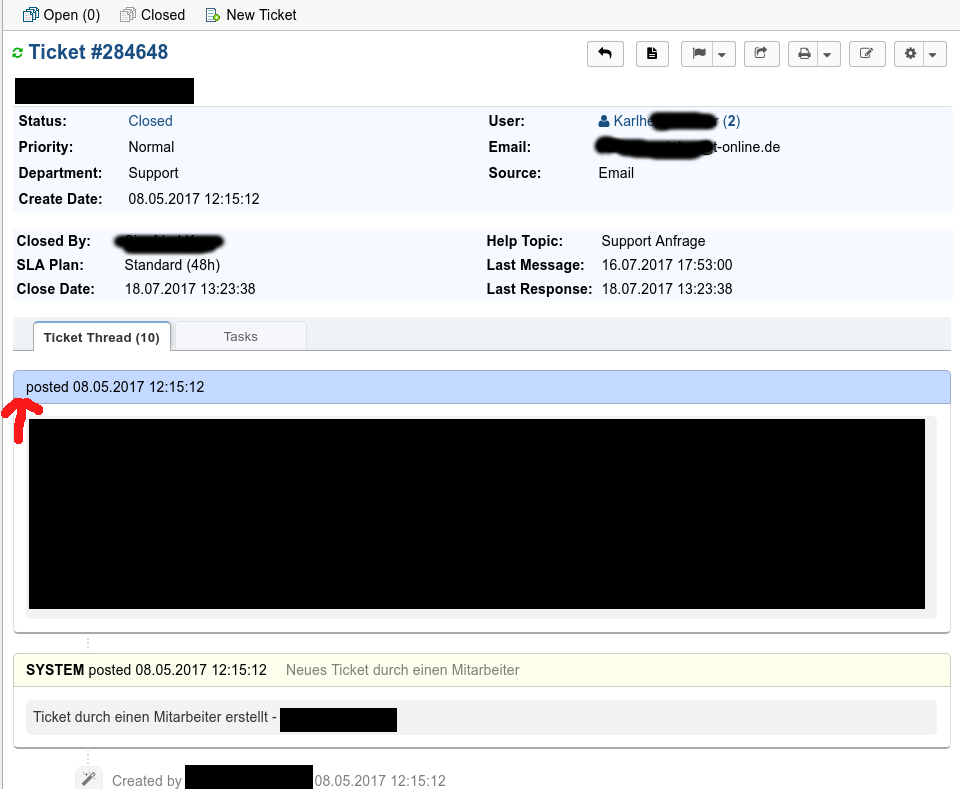Expand the flag icon dropdown arrow
960x789 pixels.
point(719,53)
